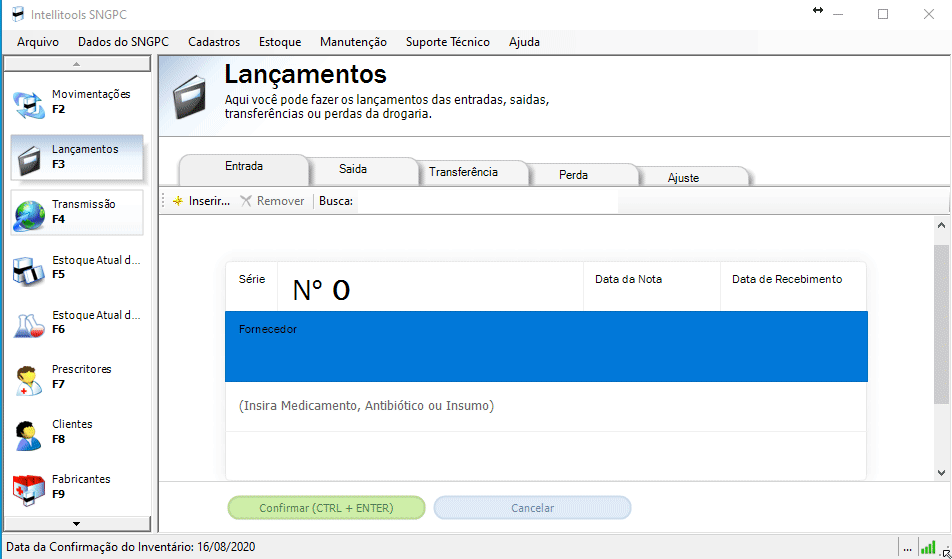This screenshot has height=559, width=952.
Task: Open the Suporte Técnico menu
Action: 447,42
